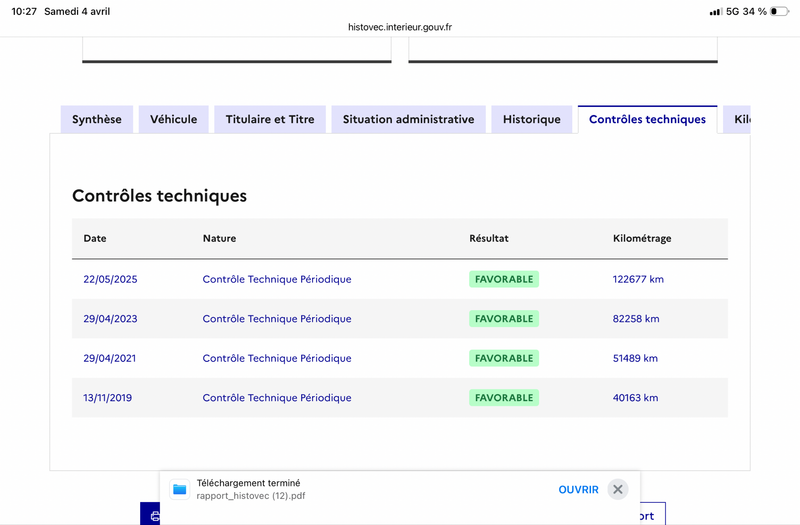Select the 40163 km mileage entry
Screen dimensions: 800x525
point(635,397)
